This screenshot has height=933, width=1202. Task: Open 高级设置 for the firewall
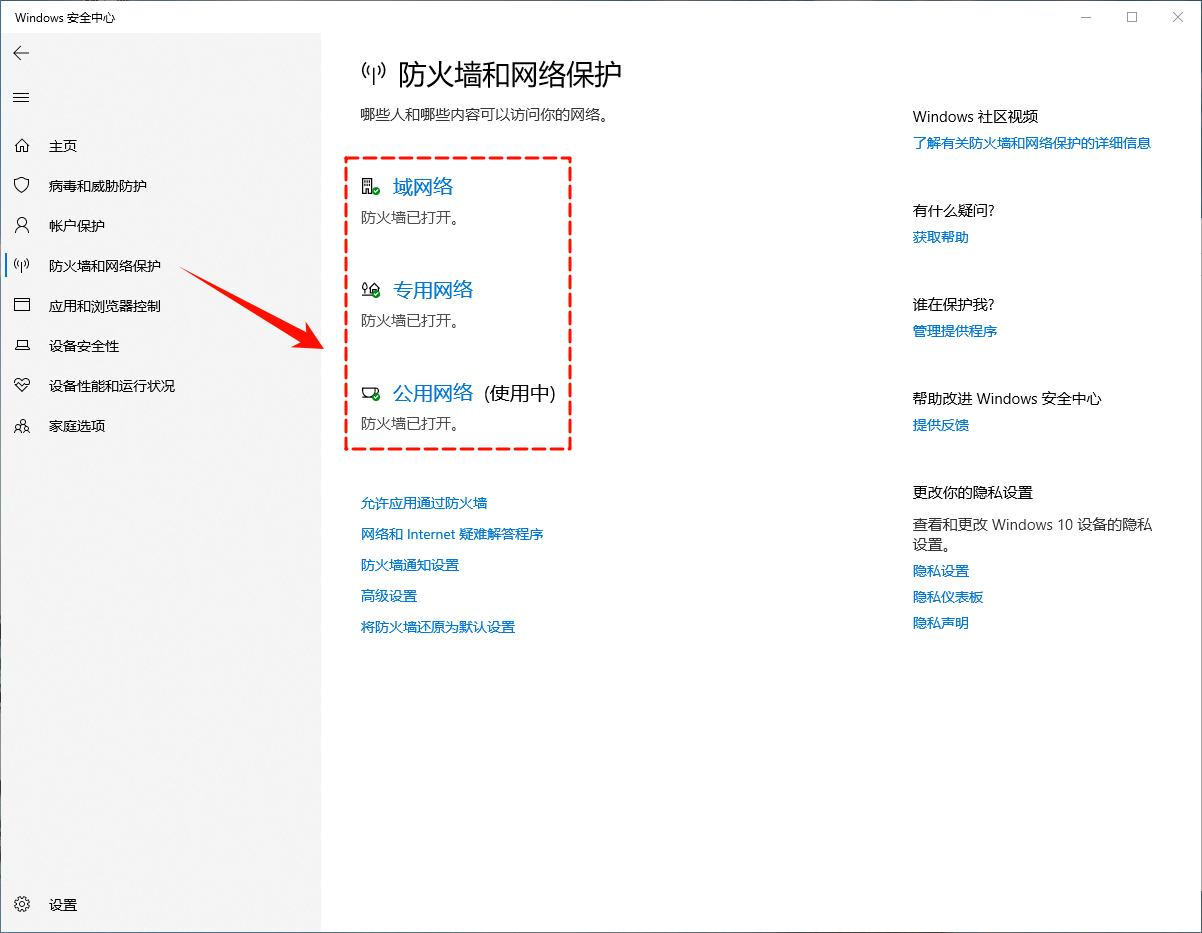point(388,595)
